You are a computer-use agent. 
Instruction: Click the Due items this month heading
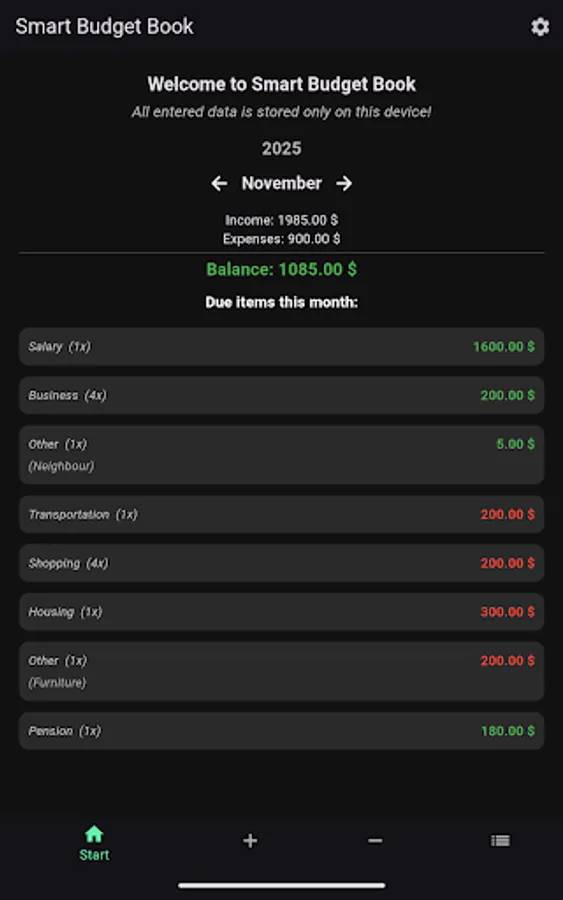281,302
